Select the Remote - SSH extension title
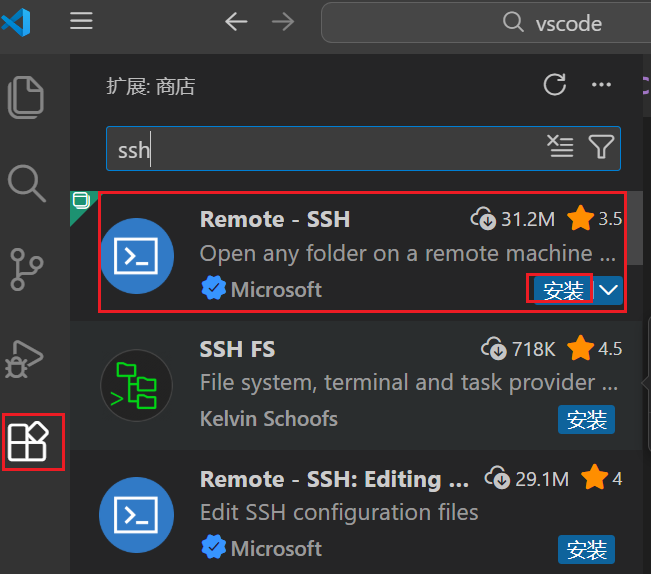 pyautogui.click(x=275, y=219)
